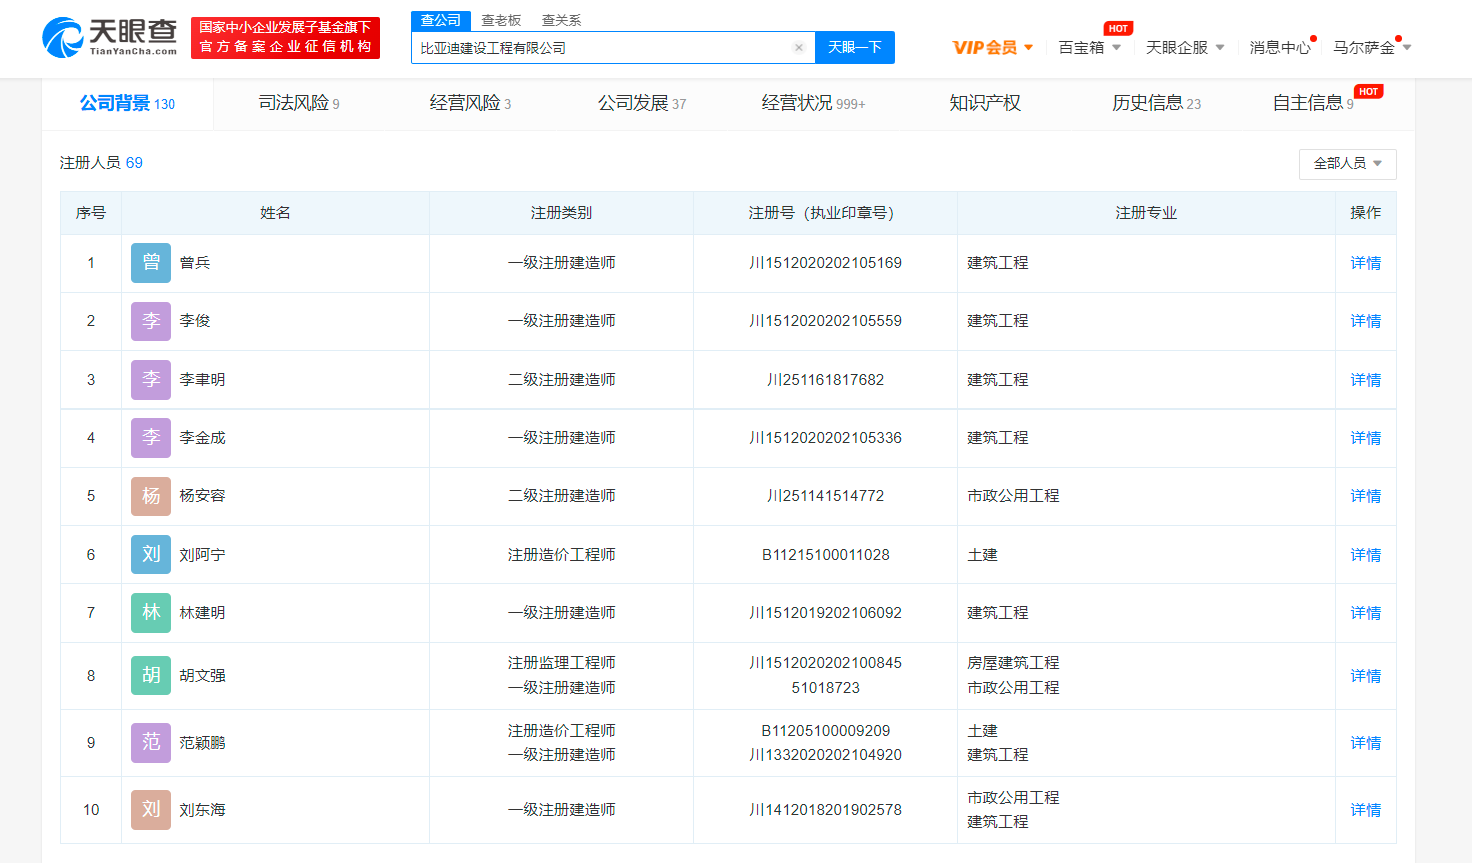The width and height of the screenshot is (1472, 863).
Task: Open the 马尔萨金 user menu
Action: coord(1372,48)
